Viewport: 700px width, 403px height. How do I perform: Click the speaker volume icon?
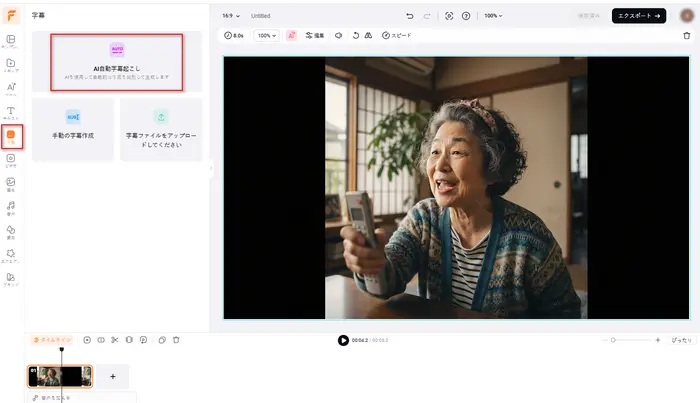coord(340,35)
